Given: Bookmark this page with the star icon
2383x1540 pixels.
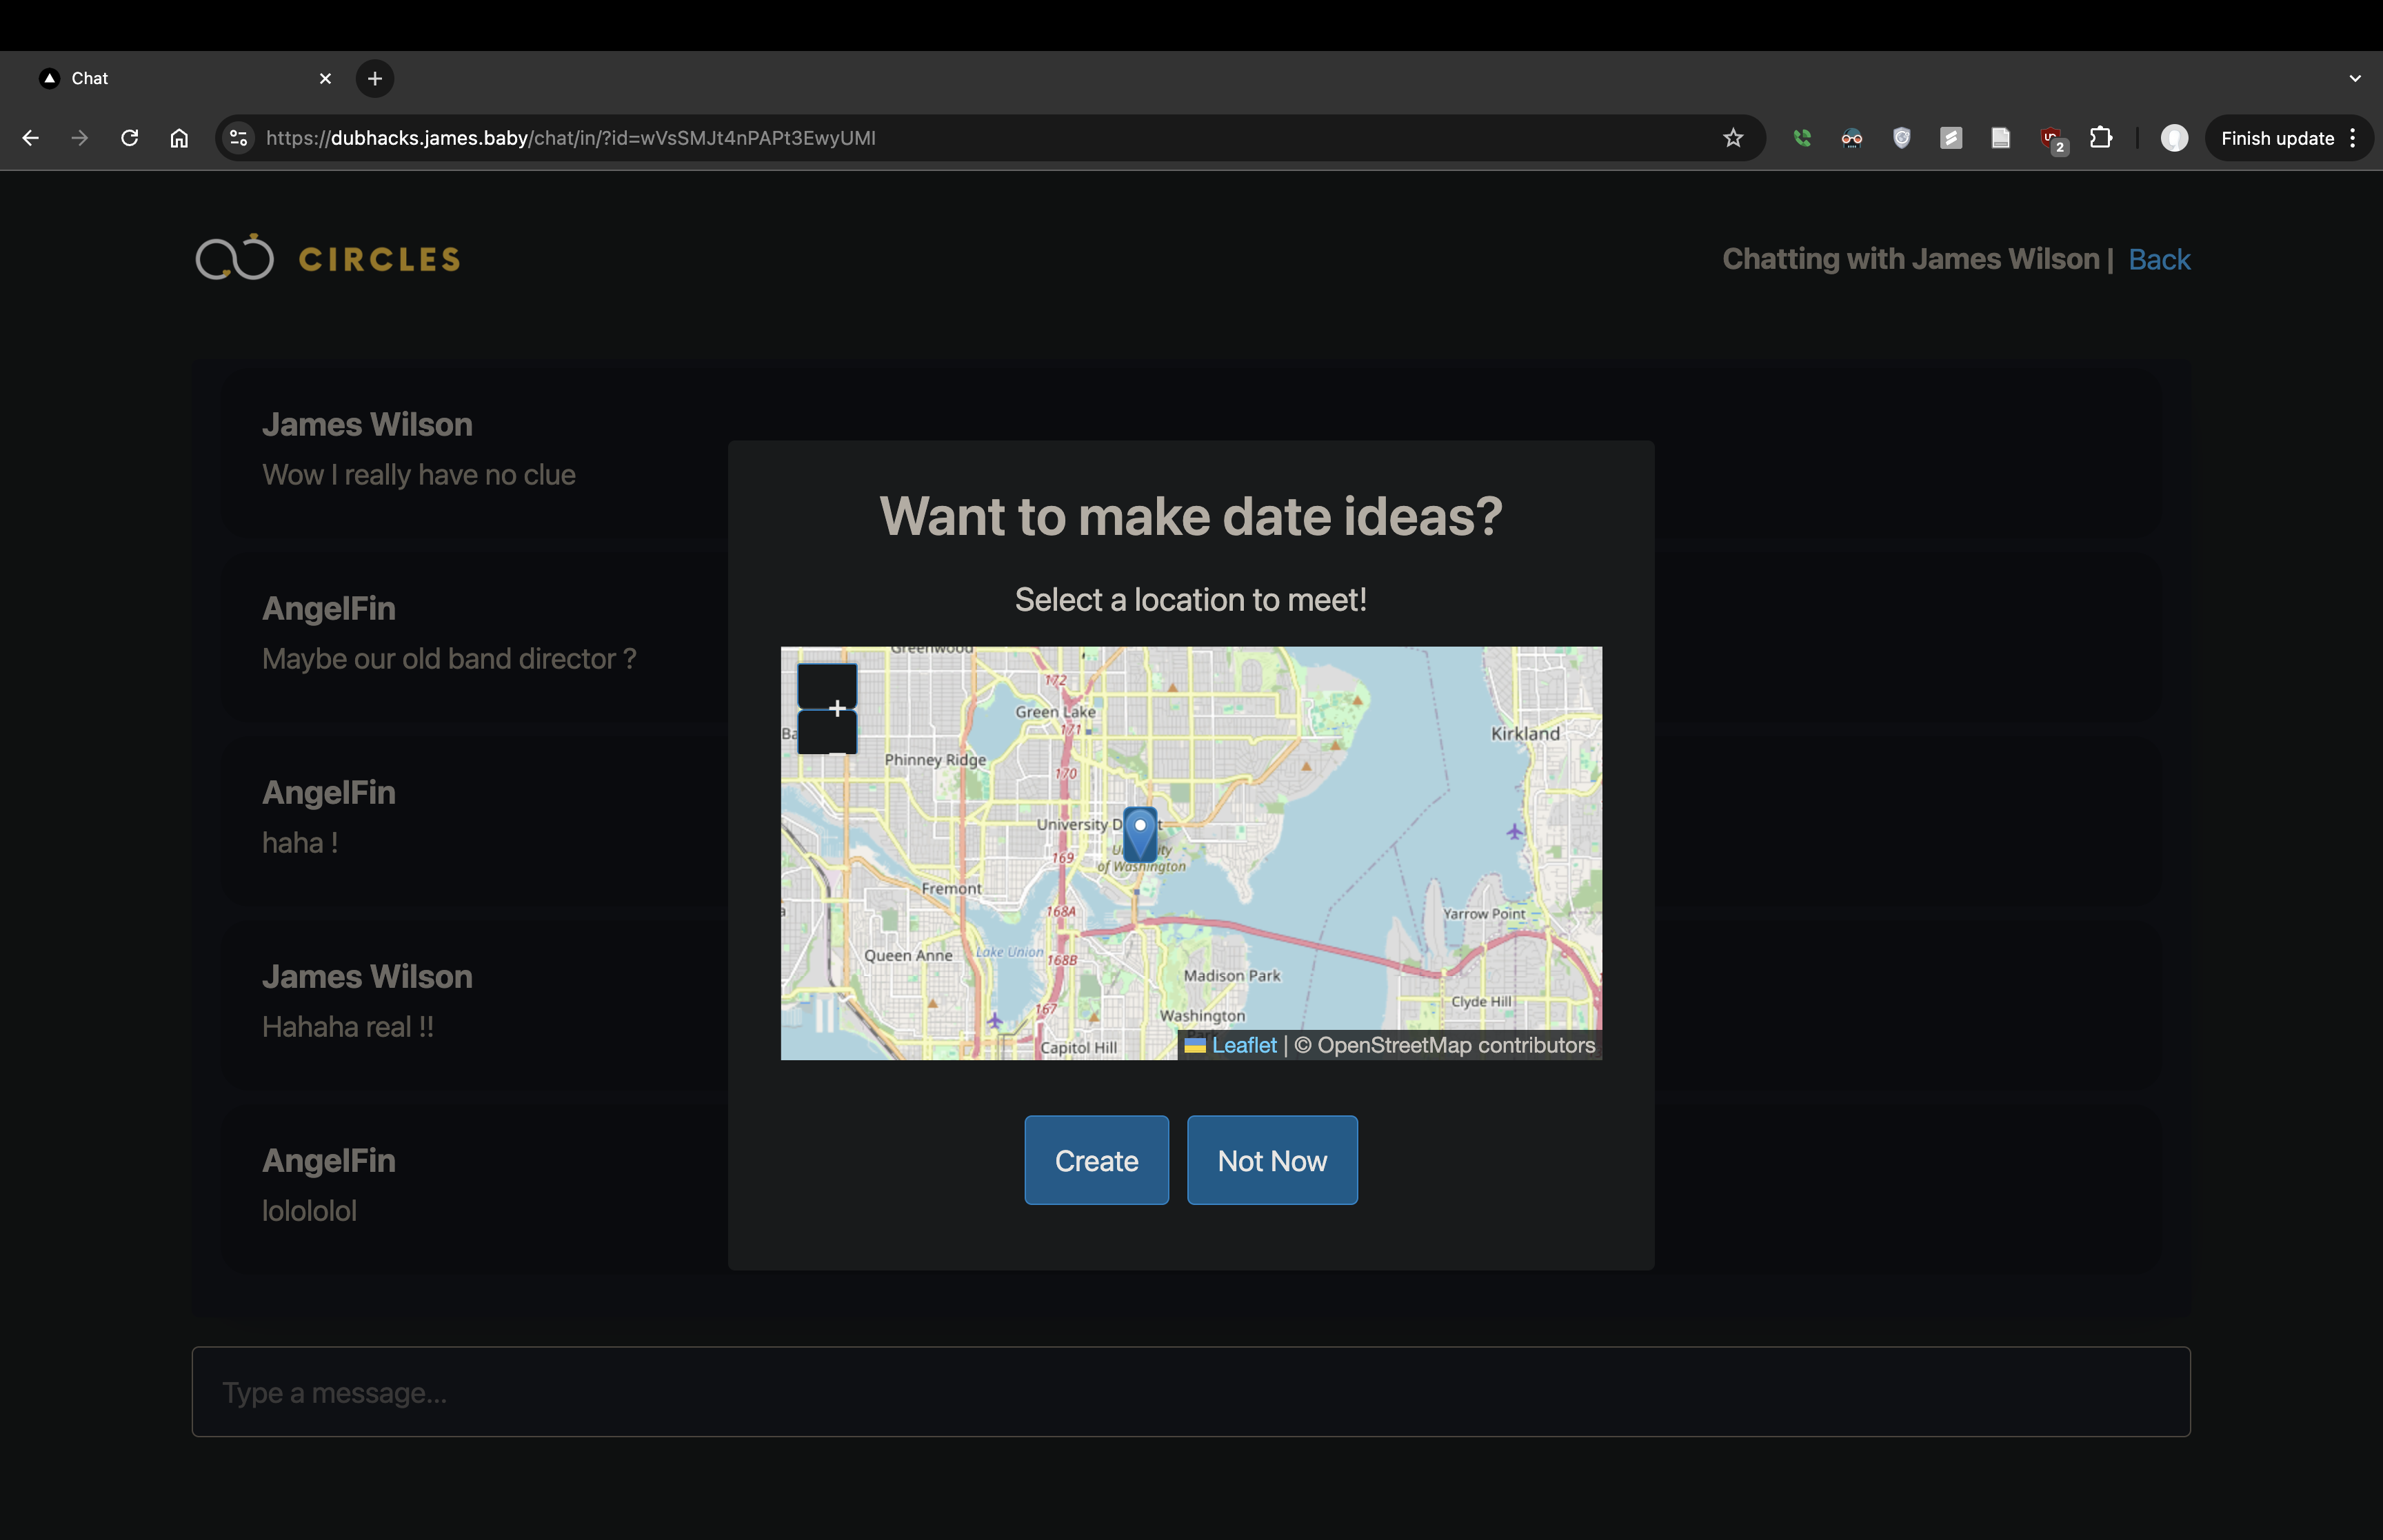Looking at the screenshot, I should (1733, 138).
